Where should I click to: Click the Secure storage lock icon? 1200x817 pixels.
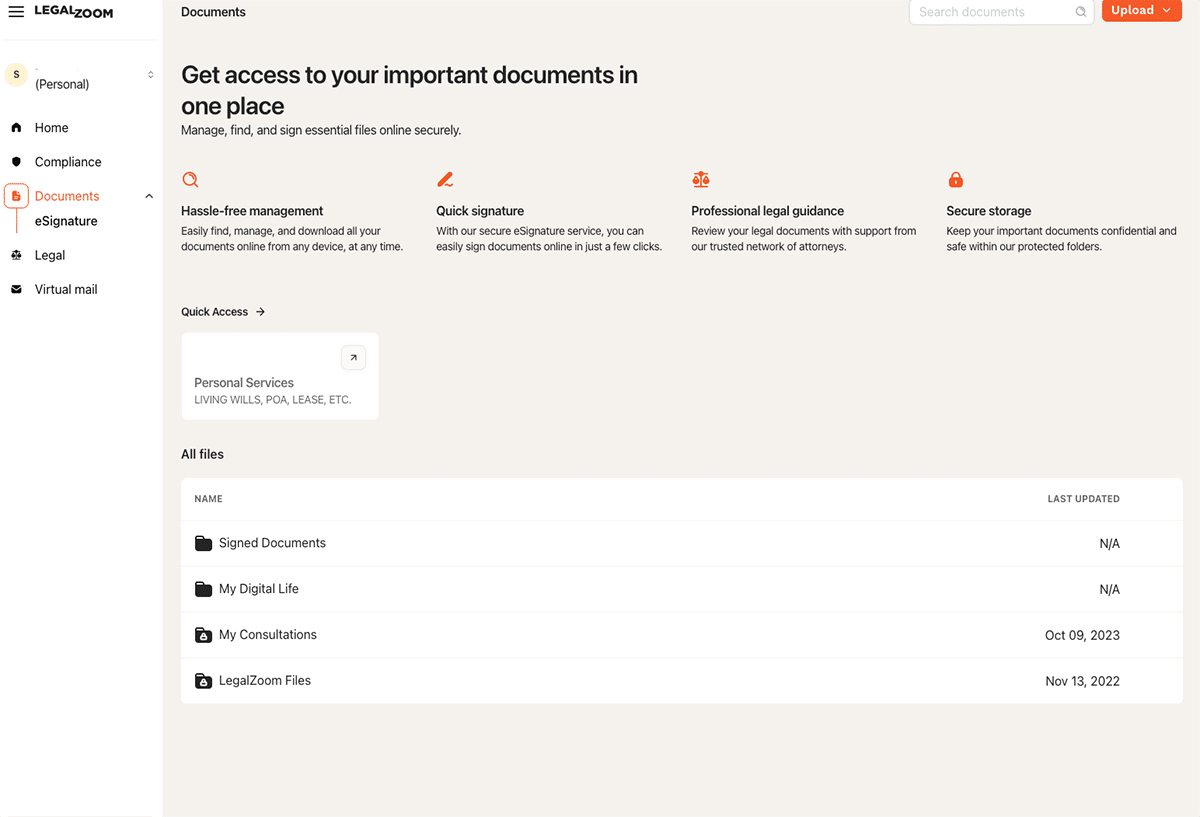point(955,180)
